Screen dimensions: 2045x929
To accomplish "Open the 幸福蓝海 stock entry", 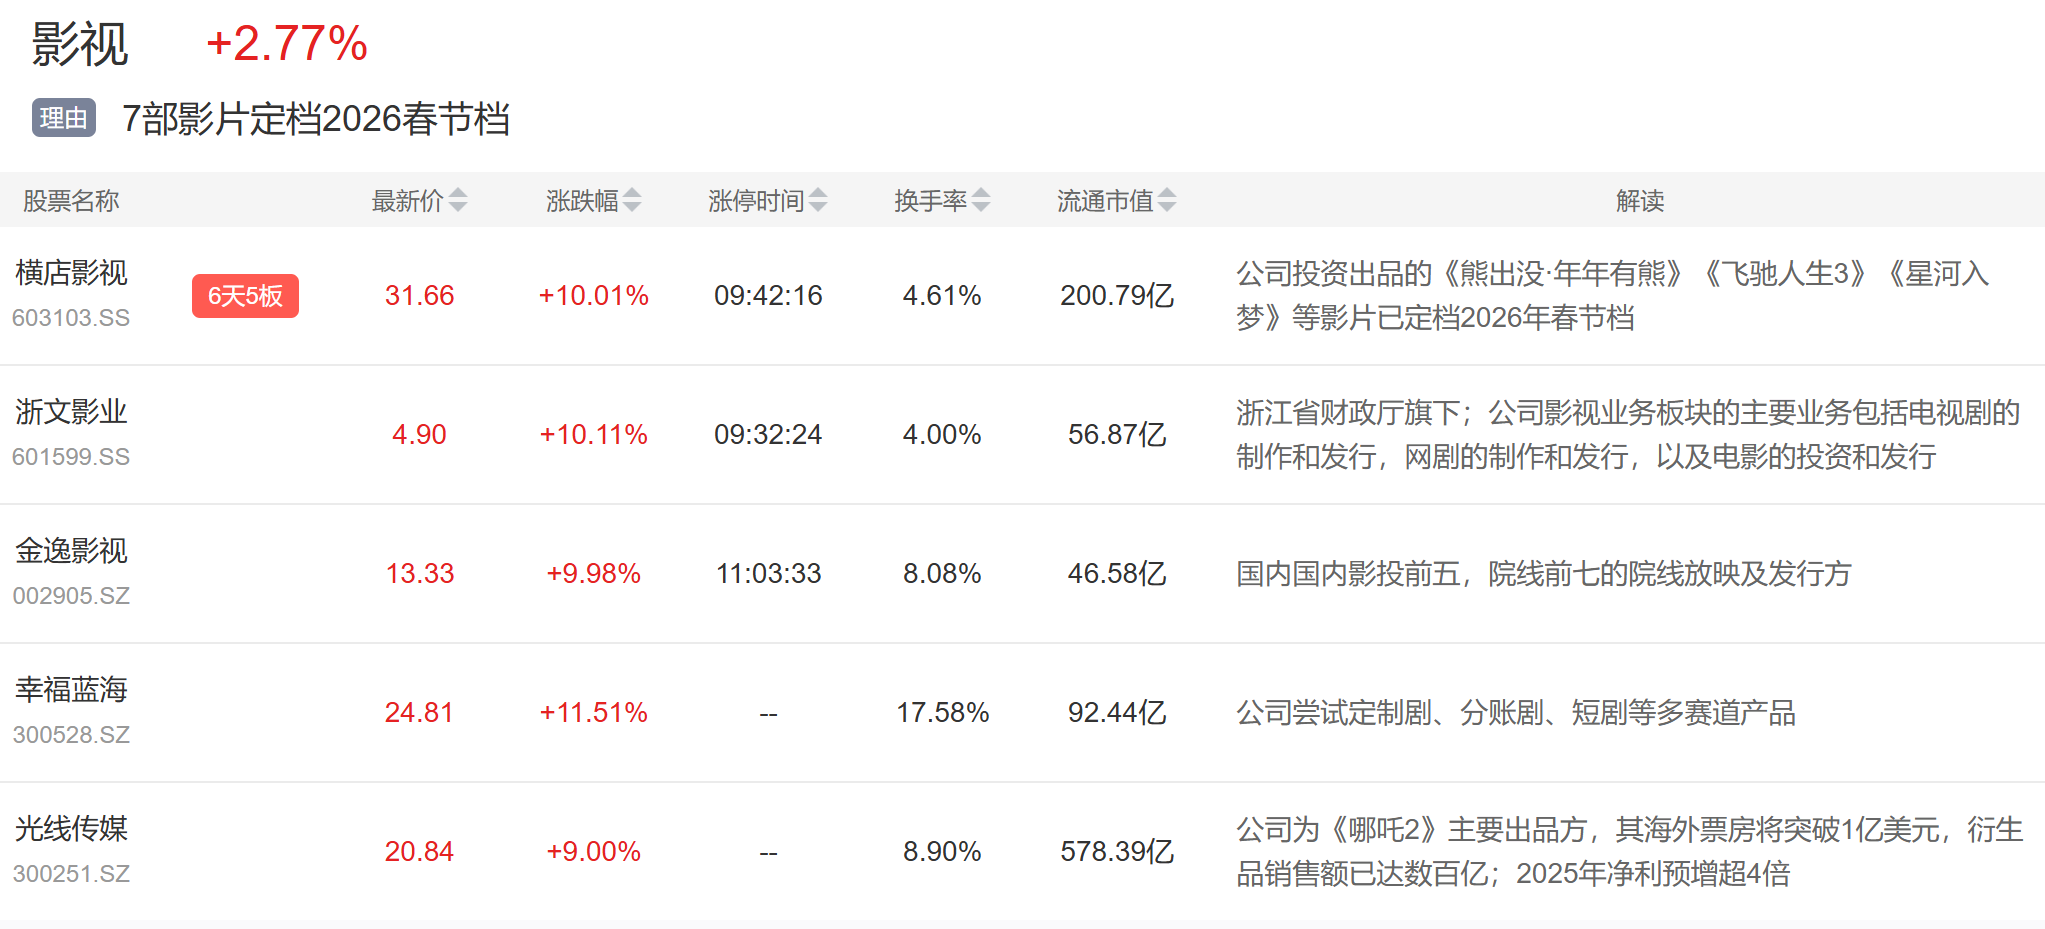I will [x=71, y=690].
